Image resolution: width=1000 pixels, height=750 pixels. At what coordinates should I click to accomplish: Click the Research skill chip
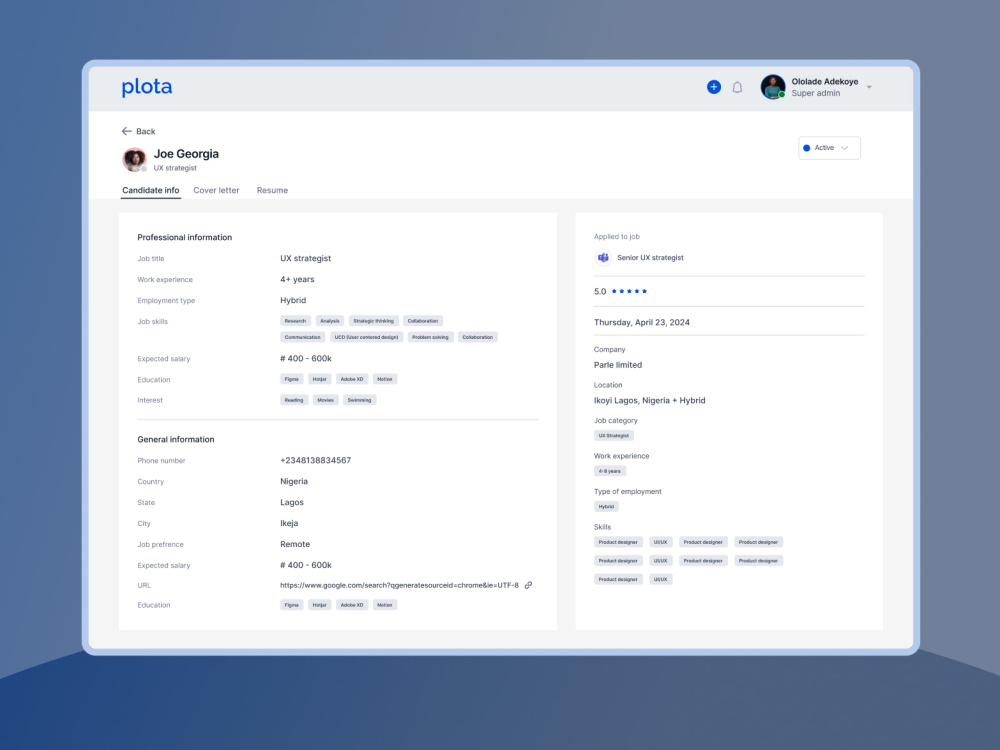point(295,321)
